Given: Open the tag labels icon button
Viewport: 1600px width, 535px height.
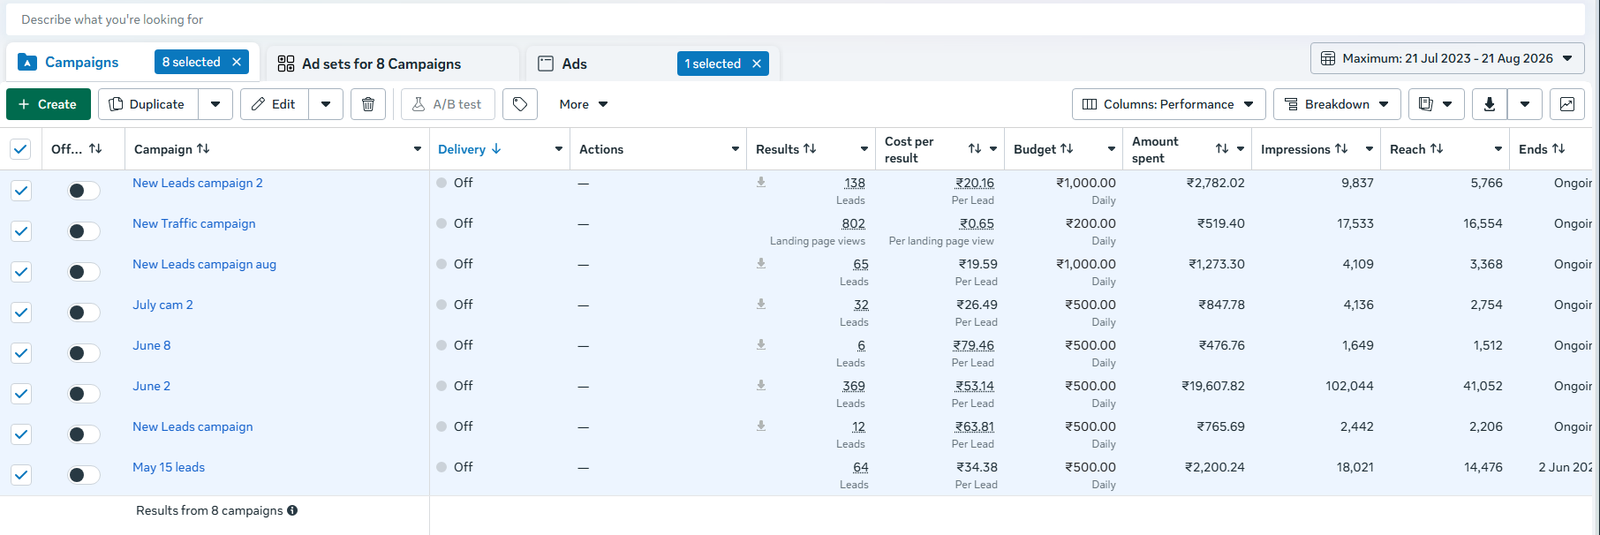Looking at the screenshot, I should [x=520, y=104].
